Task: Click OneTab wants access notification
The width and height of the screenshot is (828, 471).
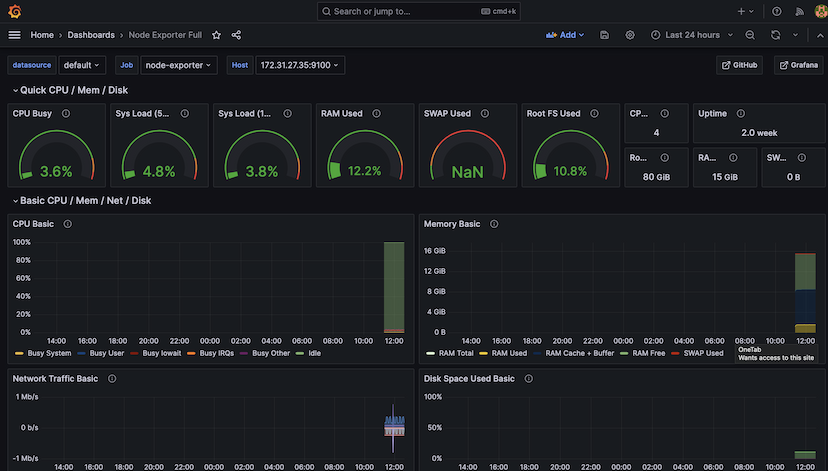Action: (775, 354)
